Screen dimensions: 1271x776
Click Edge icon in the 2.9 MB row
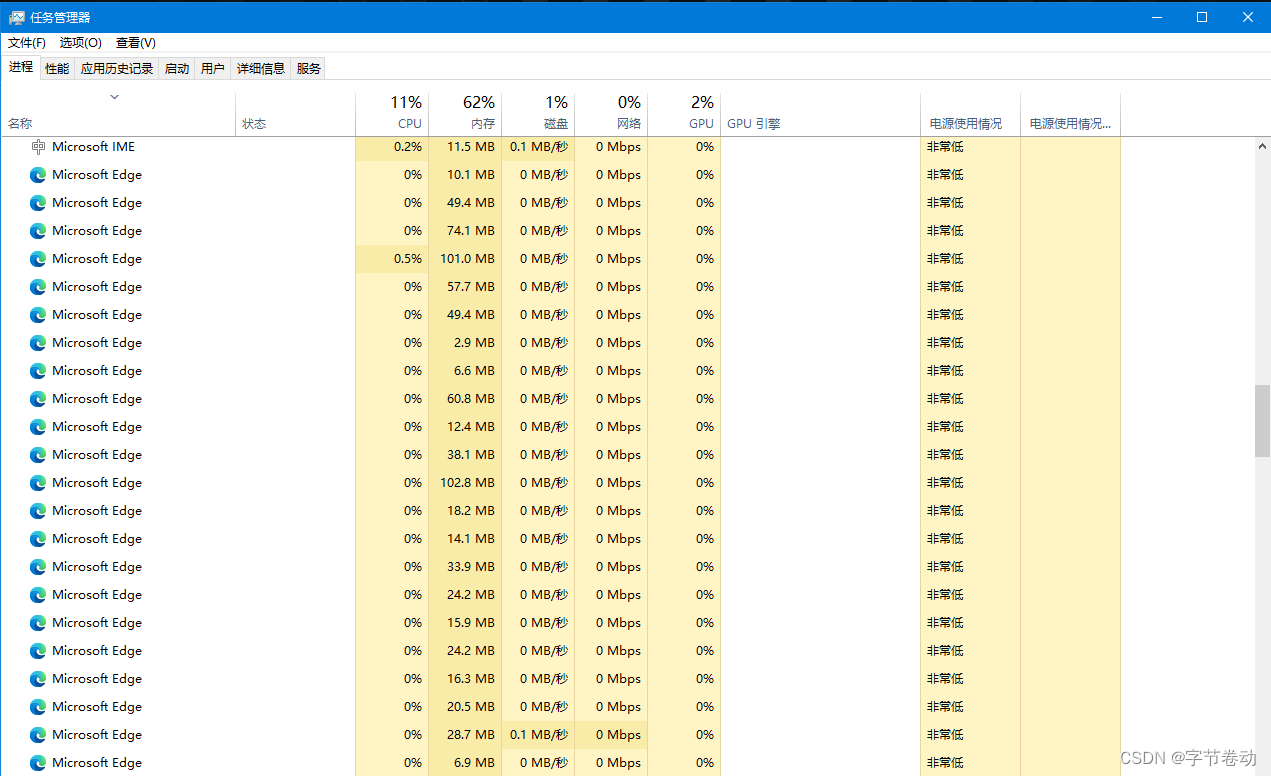[x=38, y=343]
